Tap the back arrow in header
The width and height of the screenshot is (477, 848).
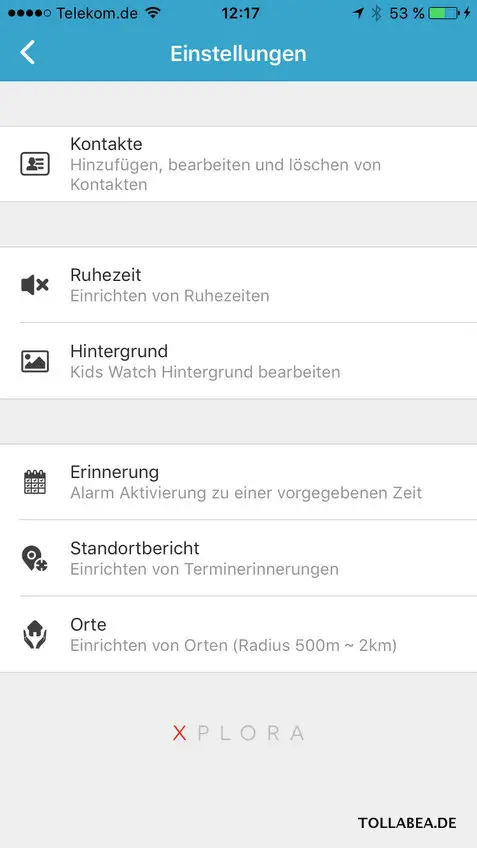coord(27,53)
